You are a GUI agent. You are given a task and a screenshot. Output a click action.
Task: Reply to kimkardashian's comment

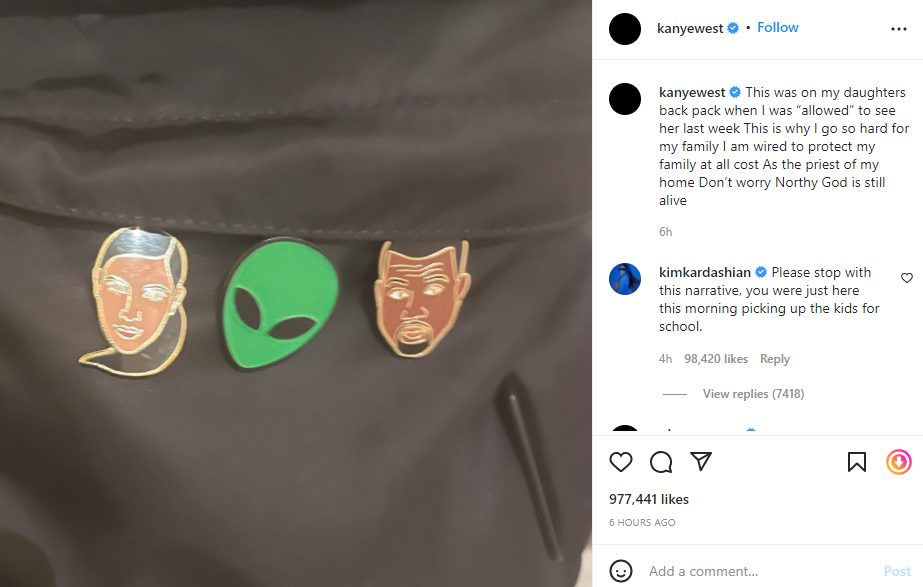click(x=775, y=359)
